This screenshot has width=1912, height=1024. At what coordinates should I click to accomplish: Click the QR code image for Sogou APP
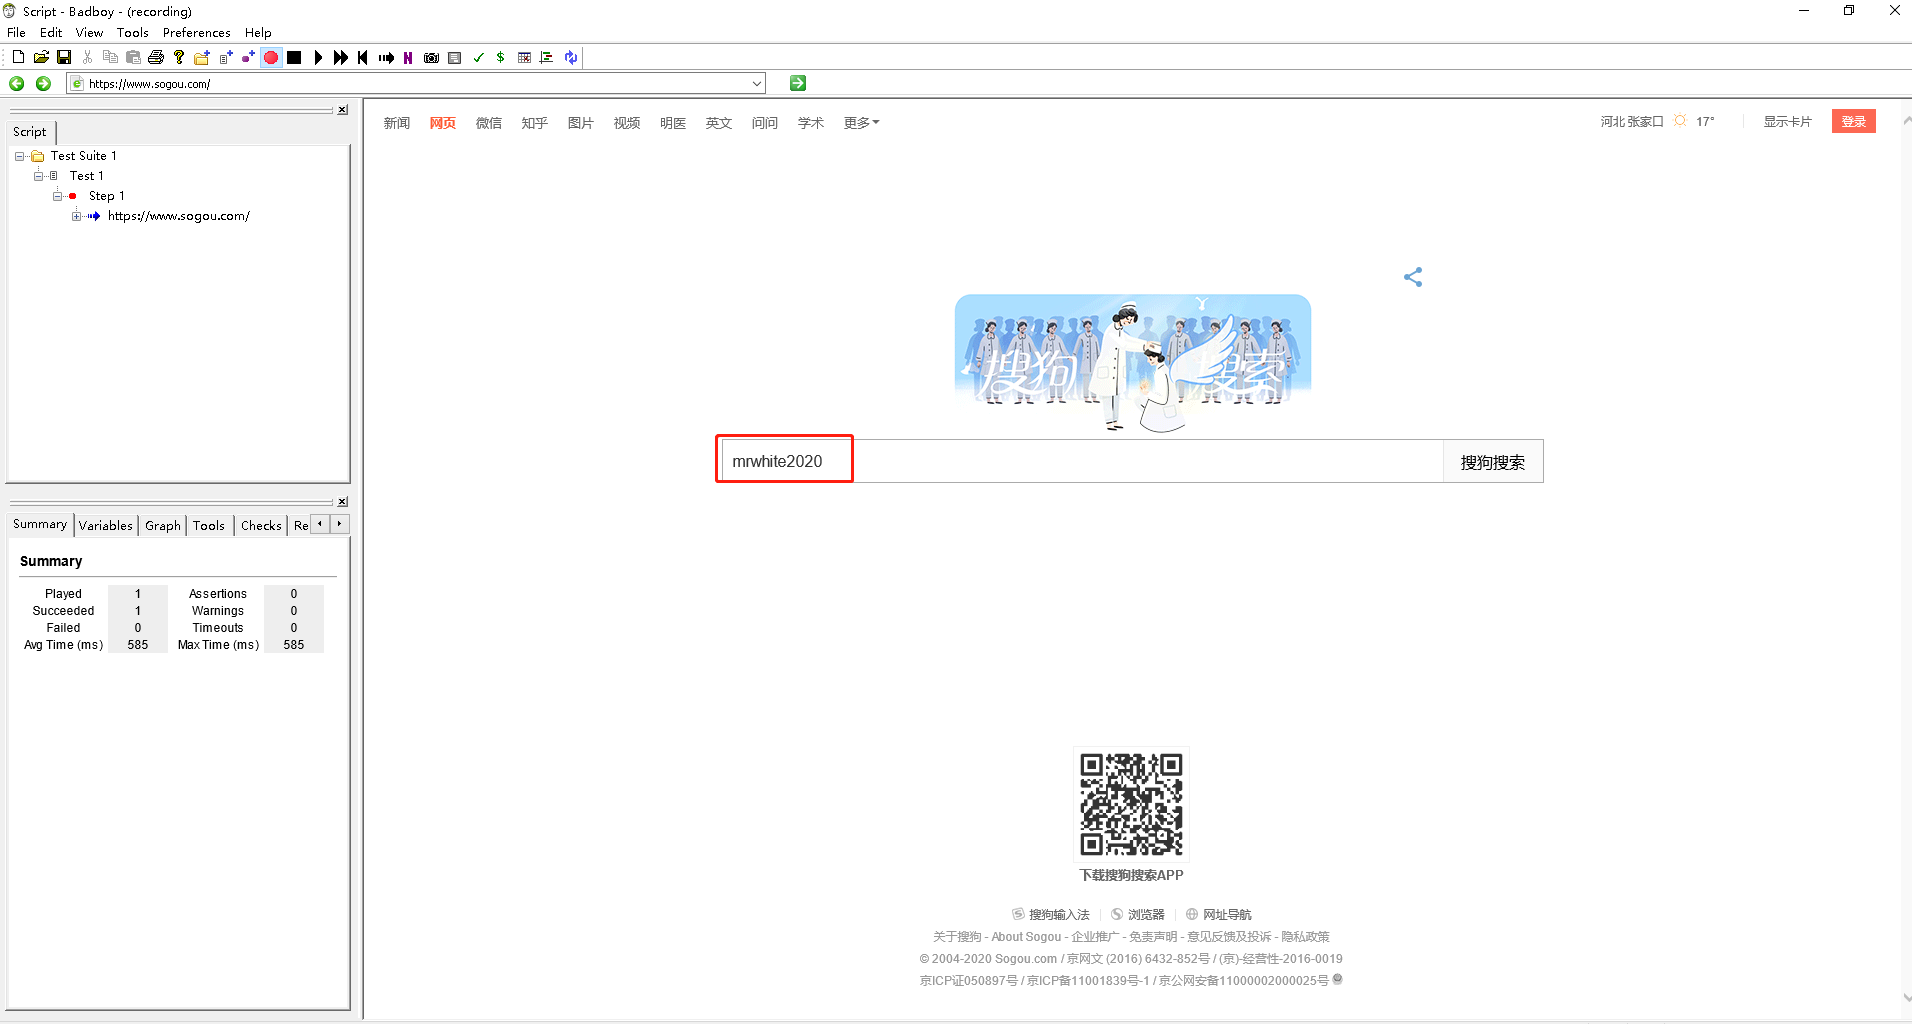[x=1131, y=805]
